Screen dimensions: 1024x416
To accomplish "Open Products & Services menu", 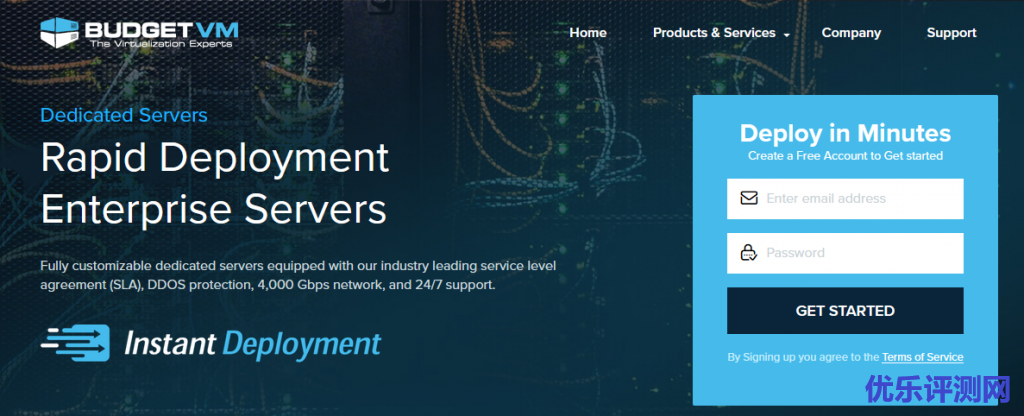I will 714,33.
